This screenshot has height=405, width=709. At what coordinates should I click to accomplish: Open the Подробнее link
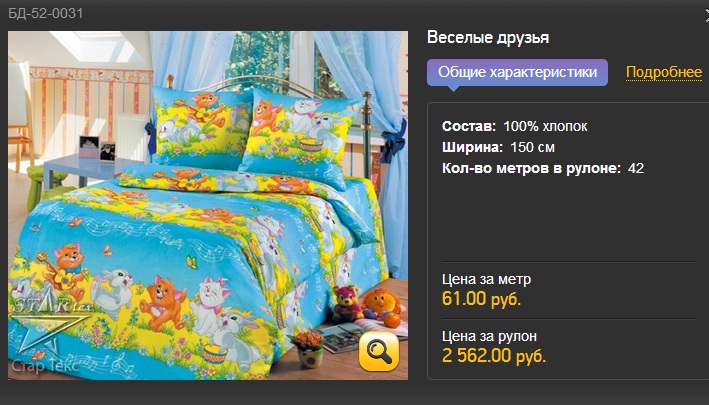pos(663,72)
